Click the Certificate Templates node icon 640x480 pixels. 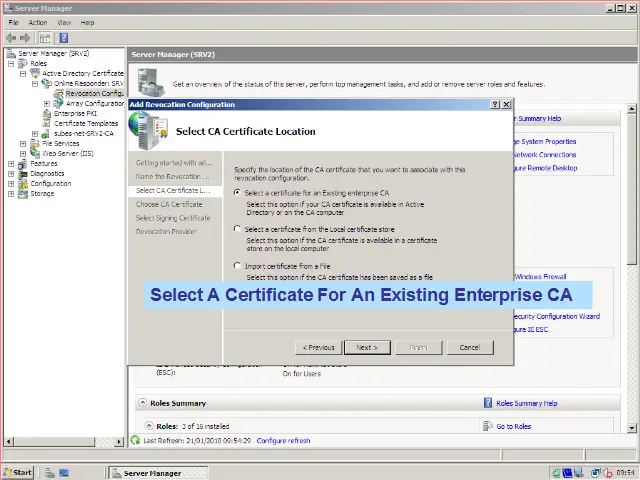coord(47,123)
